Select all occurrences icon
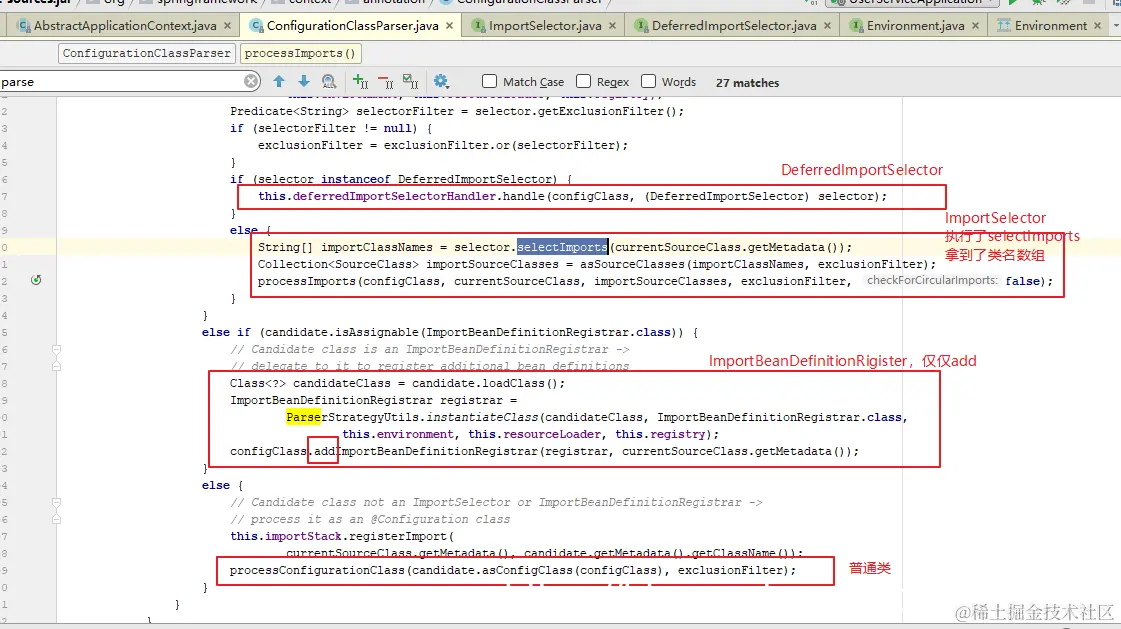The image size is (1121, 629). (410, 81)
